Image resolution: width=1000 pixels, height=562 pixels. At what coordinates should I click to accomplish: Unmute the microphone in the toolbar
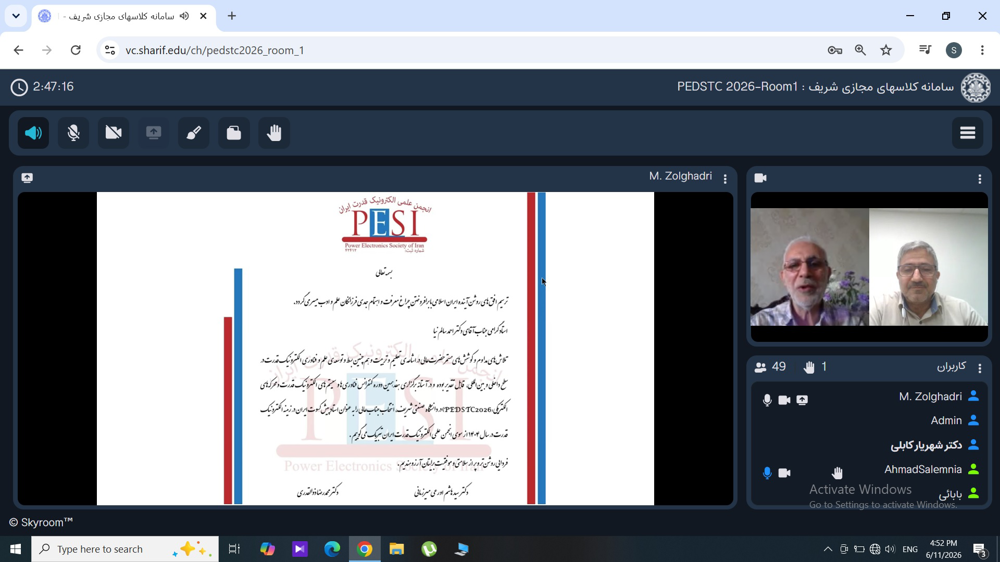point(73,133)
